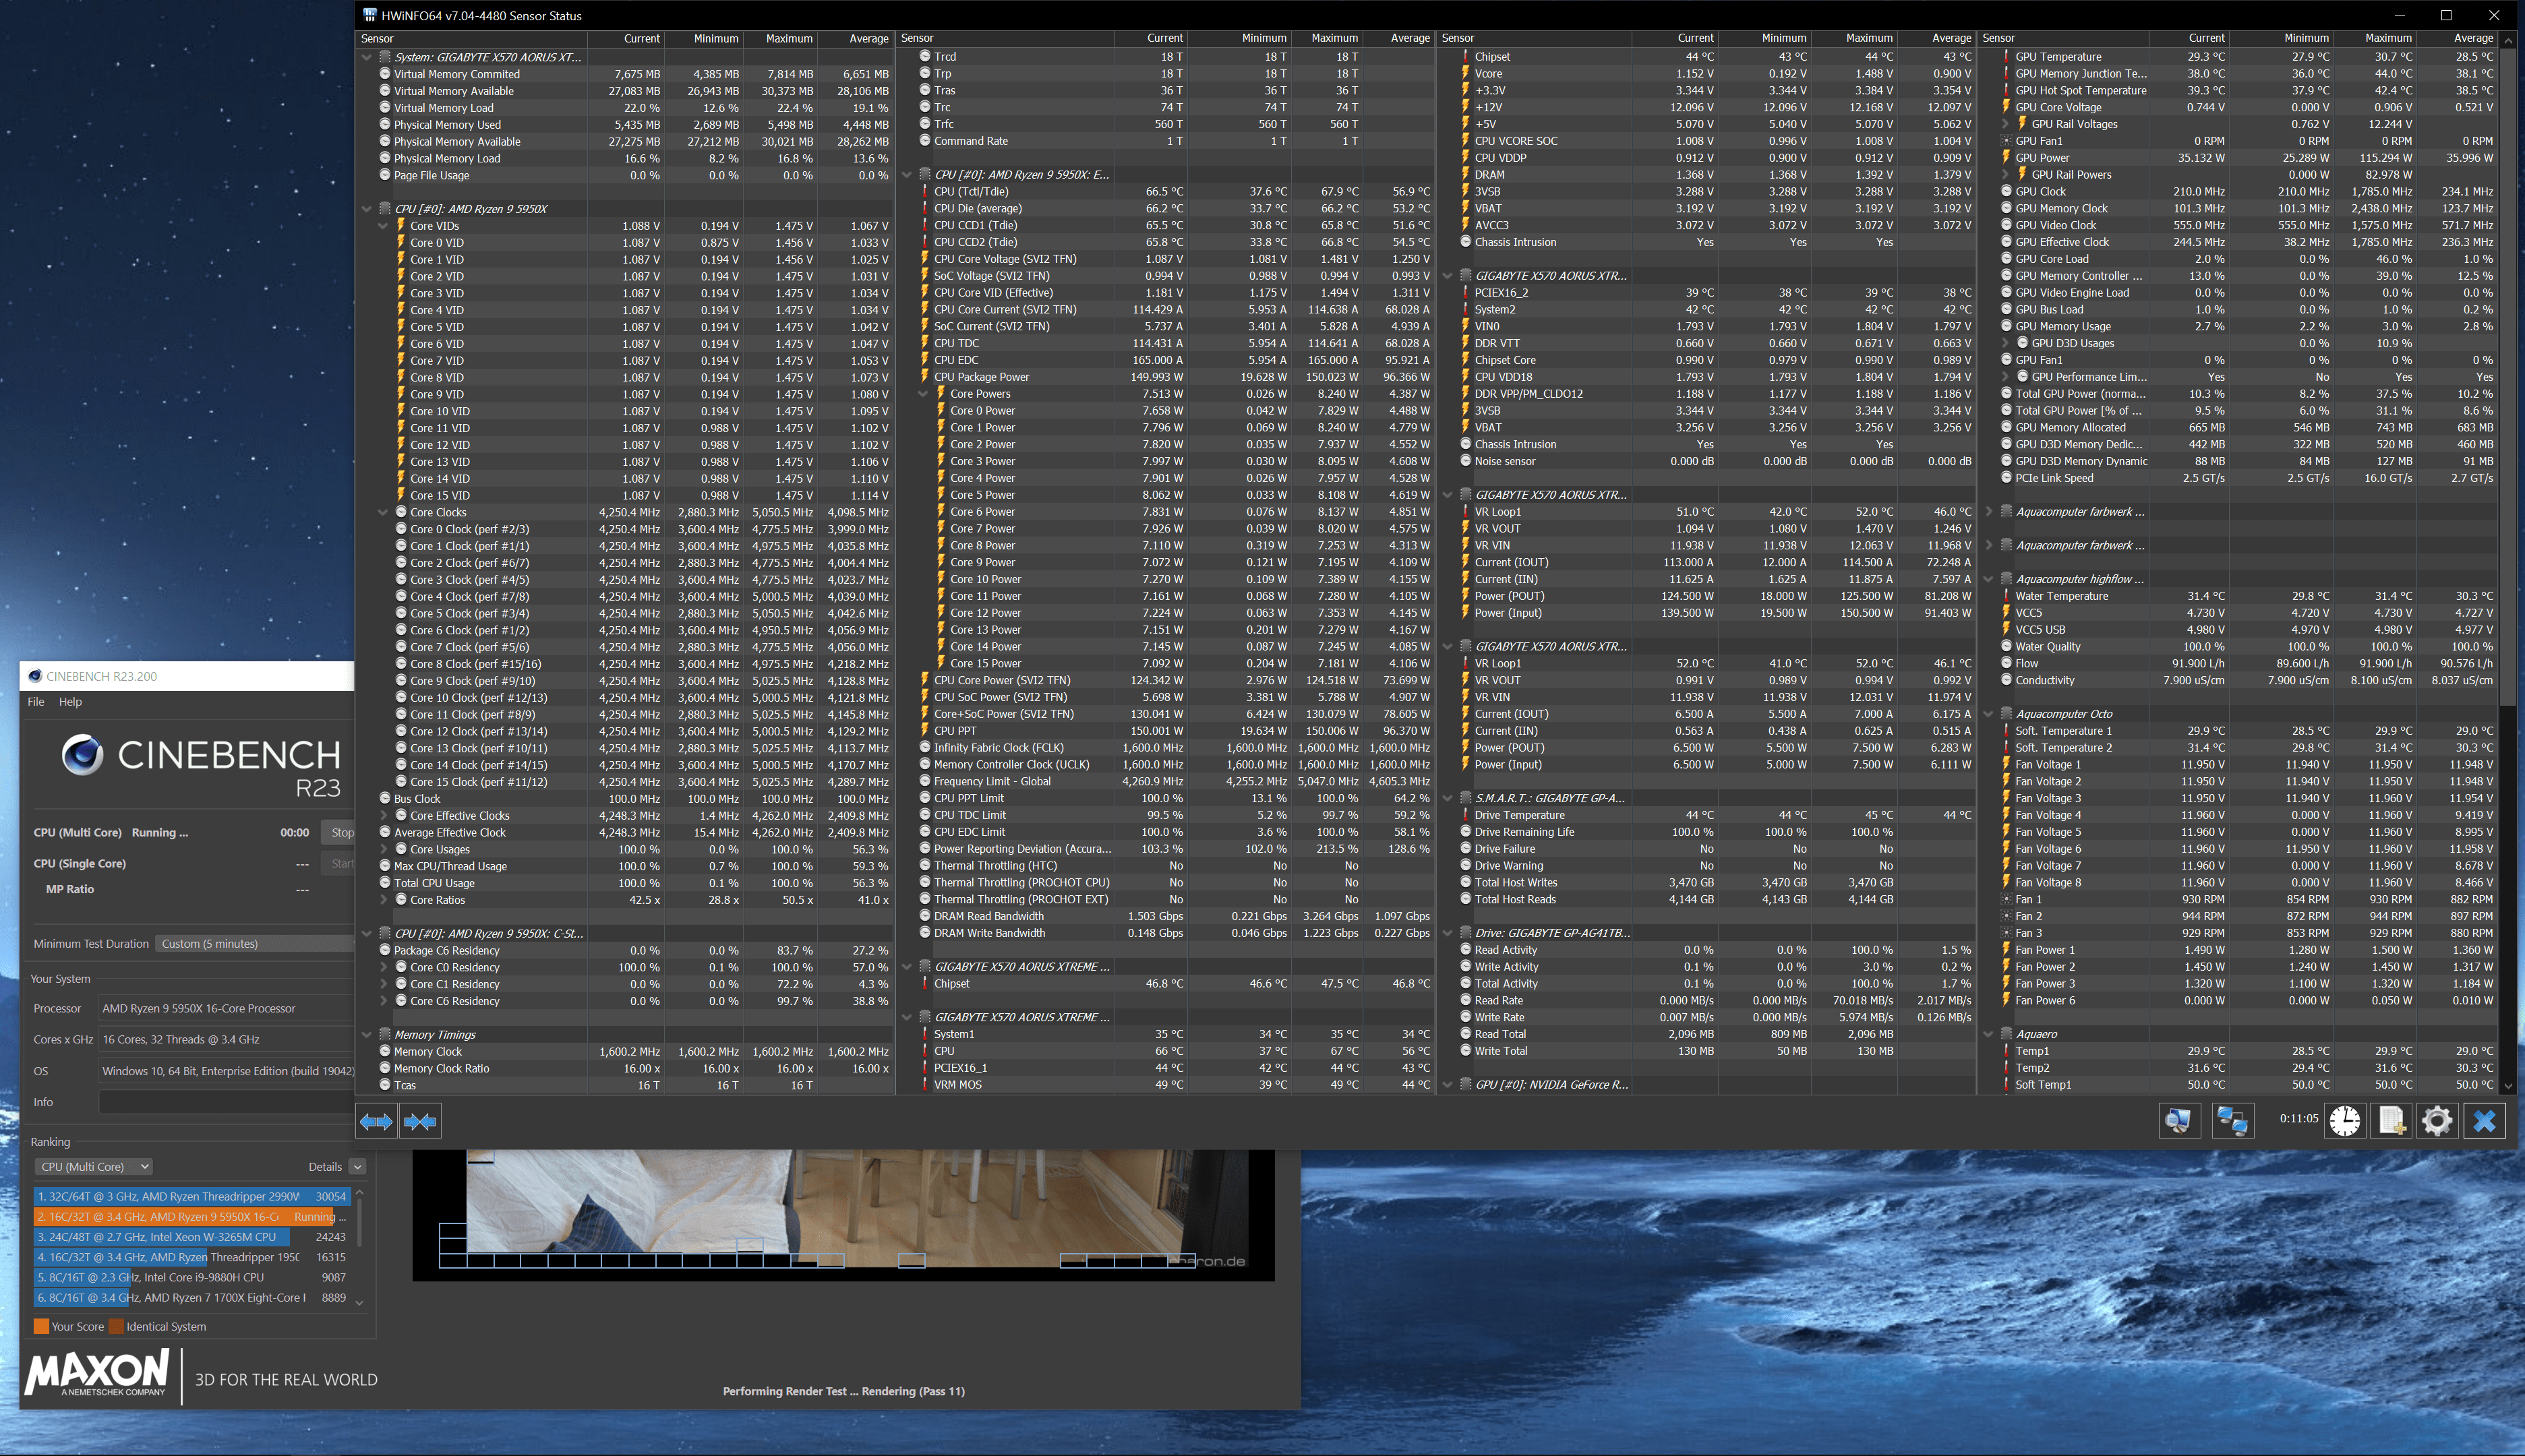
Task: Toggle the ranking Details dropdown button
Action: tap(357, 1166)
